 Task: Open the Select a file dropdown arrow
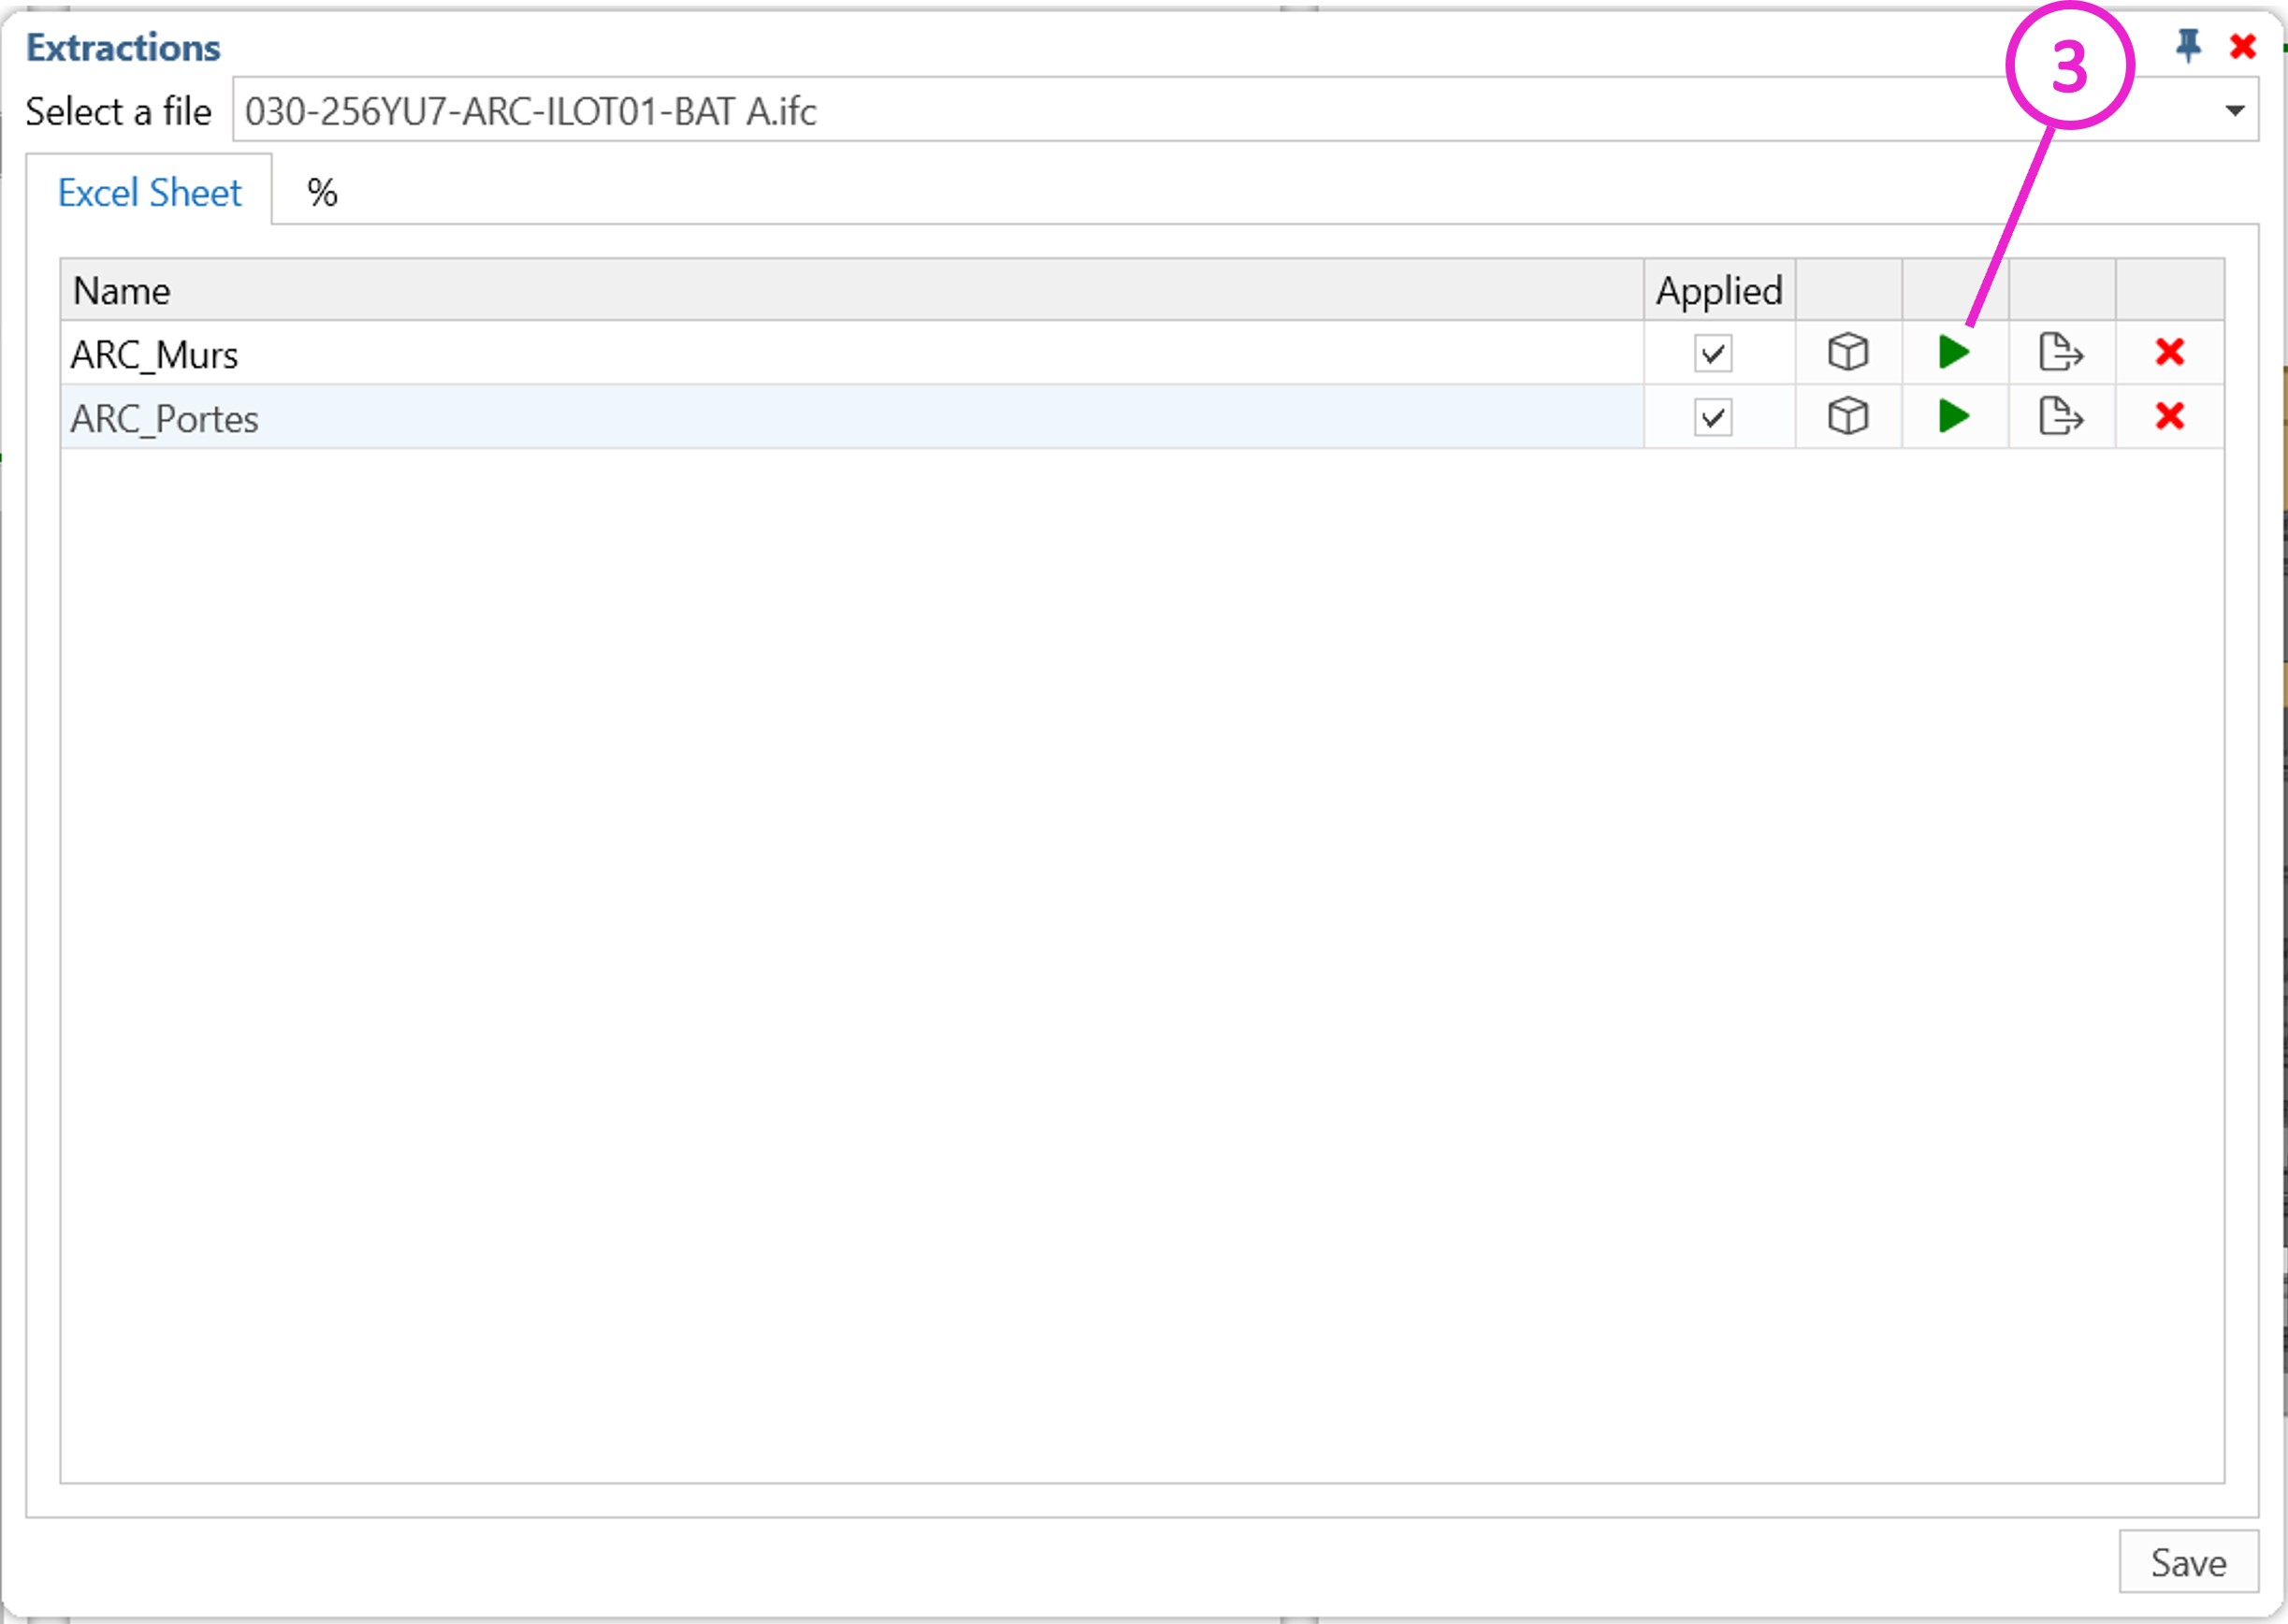pos(2234,110)
